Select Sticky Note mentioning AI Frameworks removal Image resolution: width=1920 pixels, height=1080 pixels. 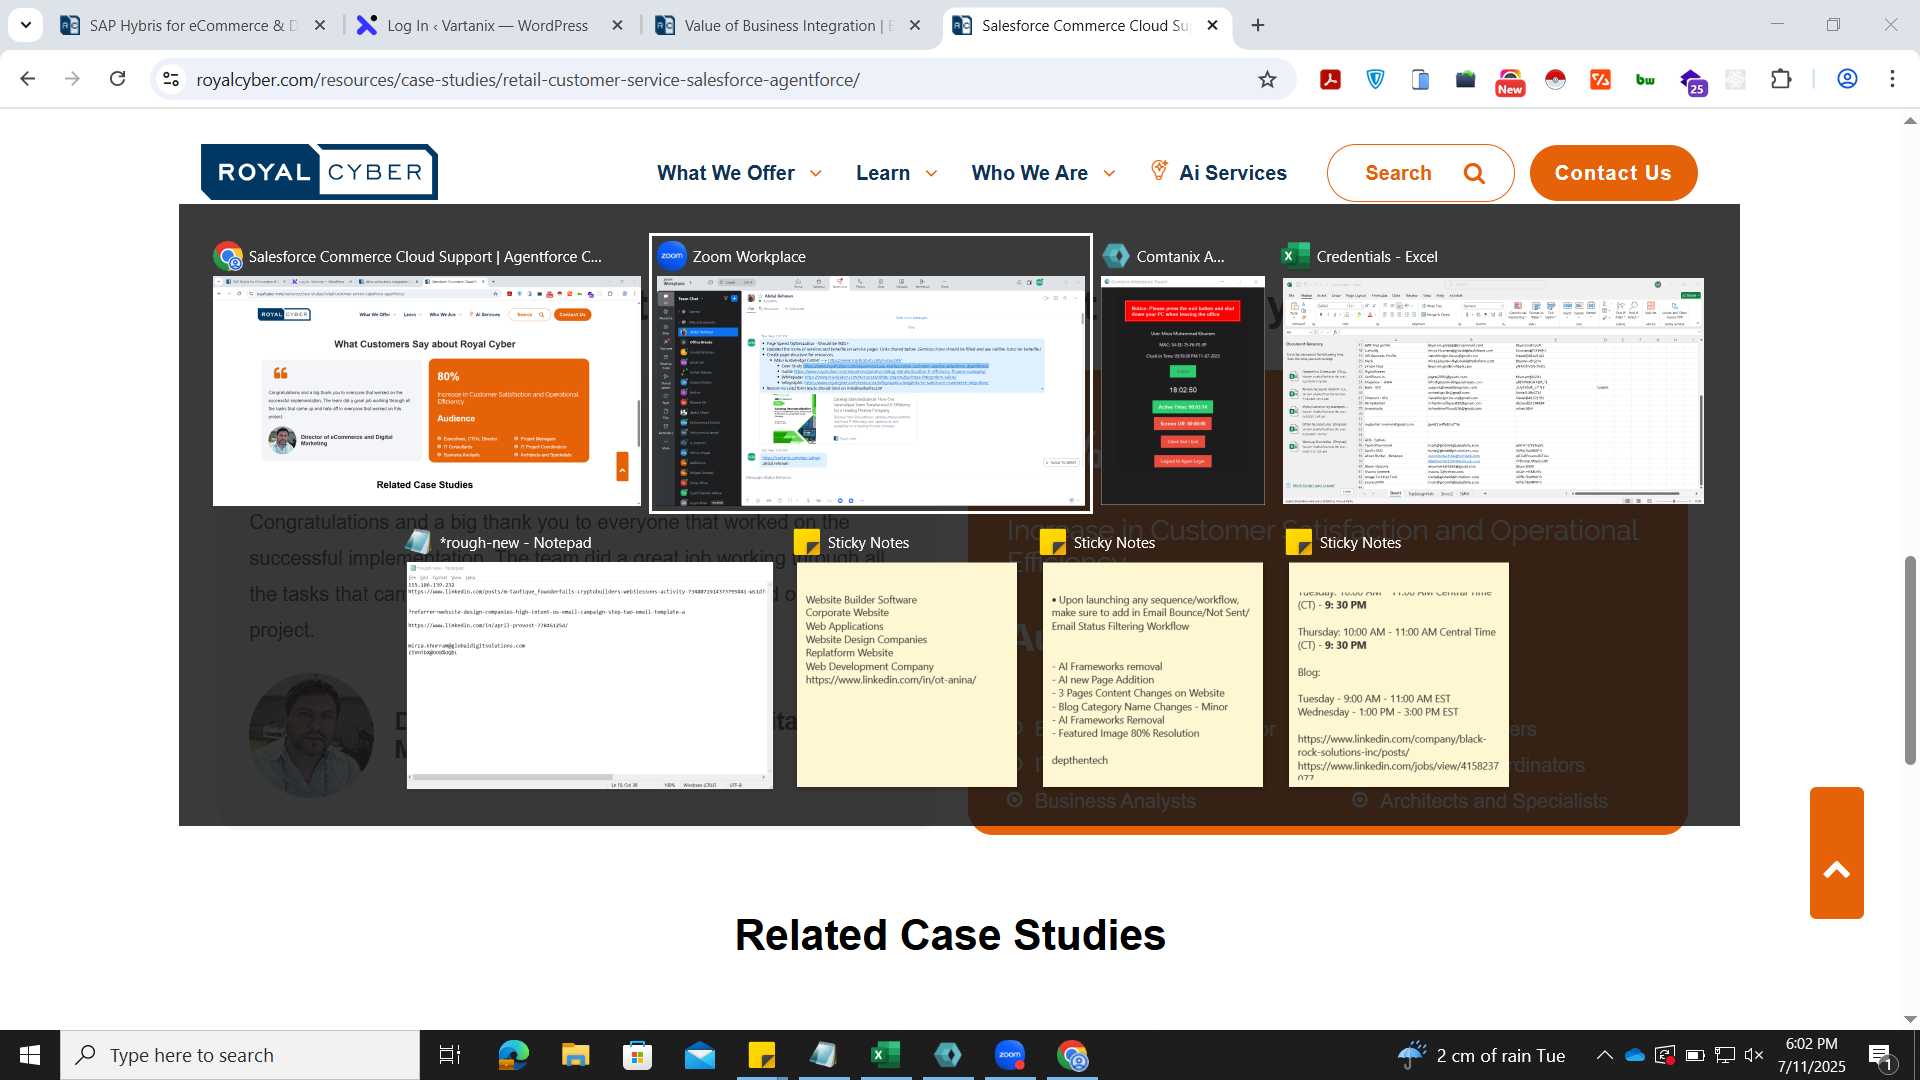(x=1152, y=660)
